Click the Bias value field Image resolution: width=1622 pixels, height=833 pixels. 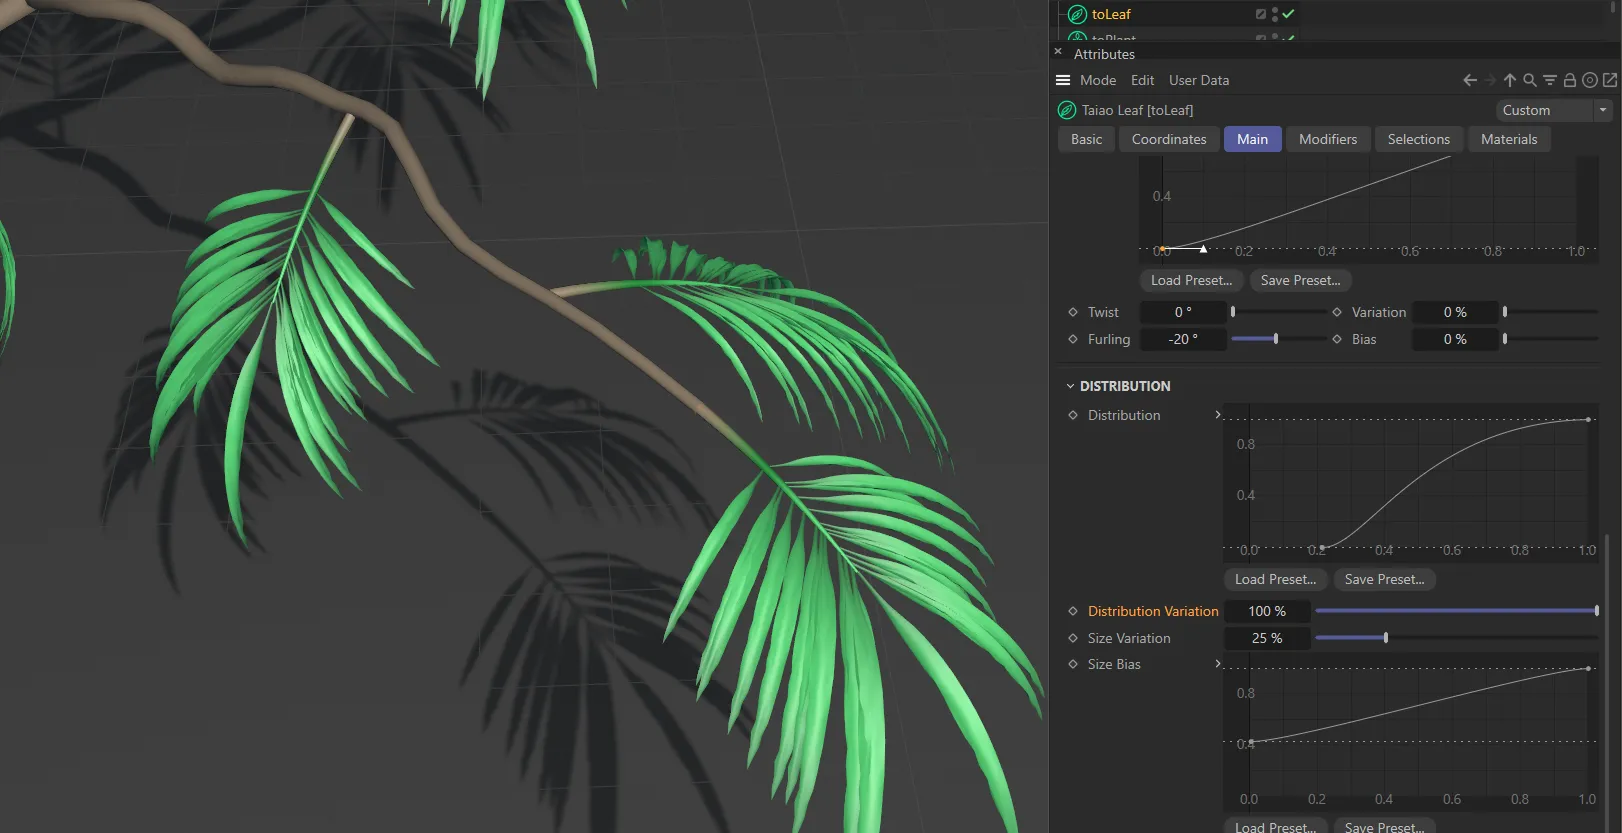[x=1455, y=339]
